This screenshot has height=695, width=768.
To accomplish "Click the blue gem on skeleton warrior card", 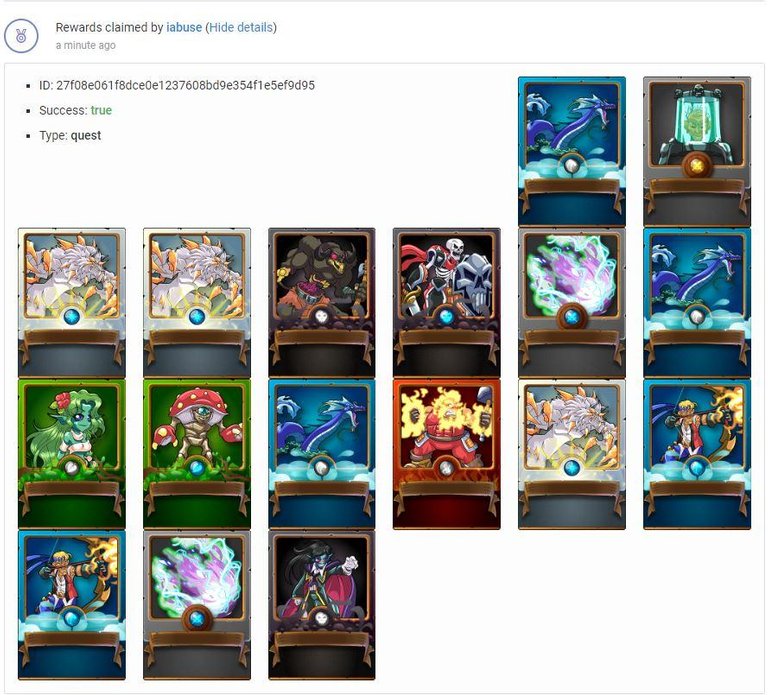I will click(x=447, y=317).
